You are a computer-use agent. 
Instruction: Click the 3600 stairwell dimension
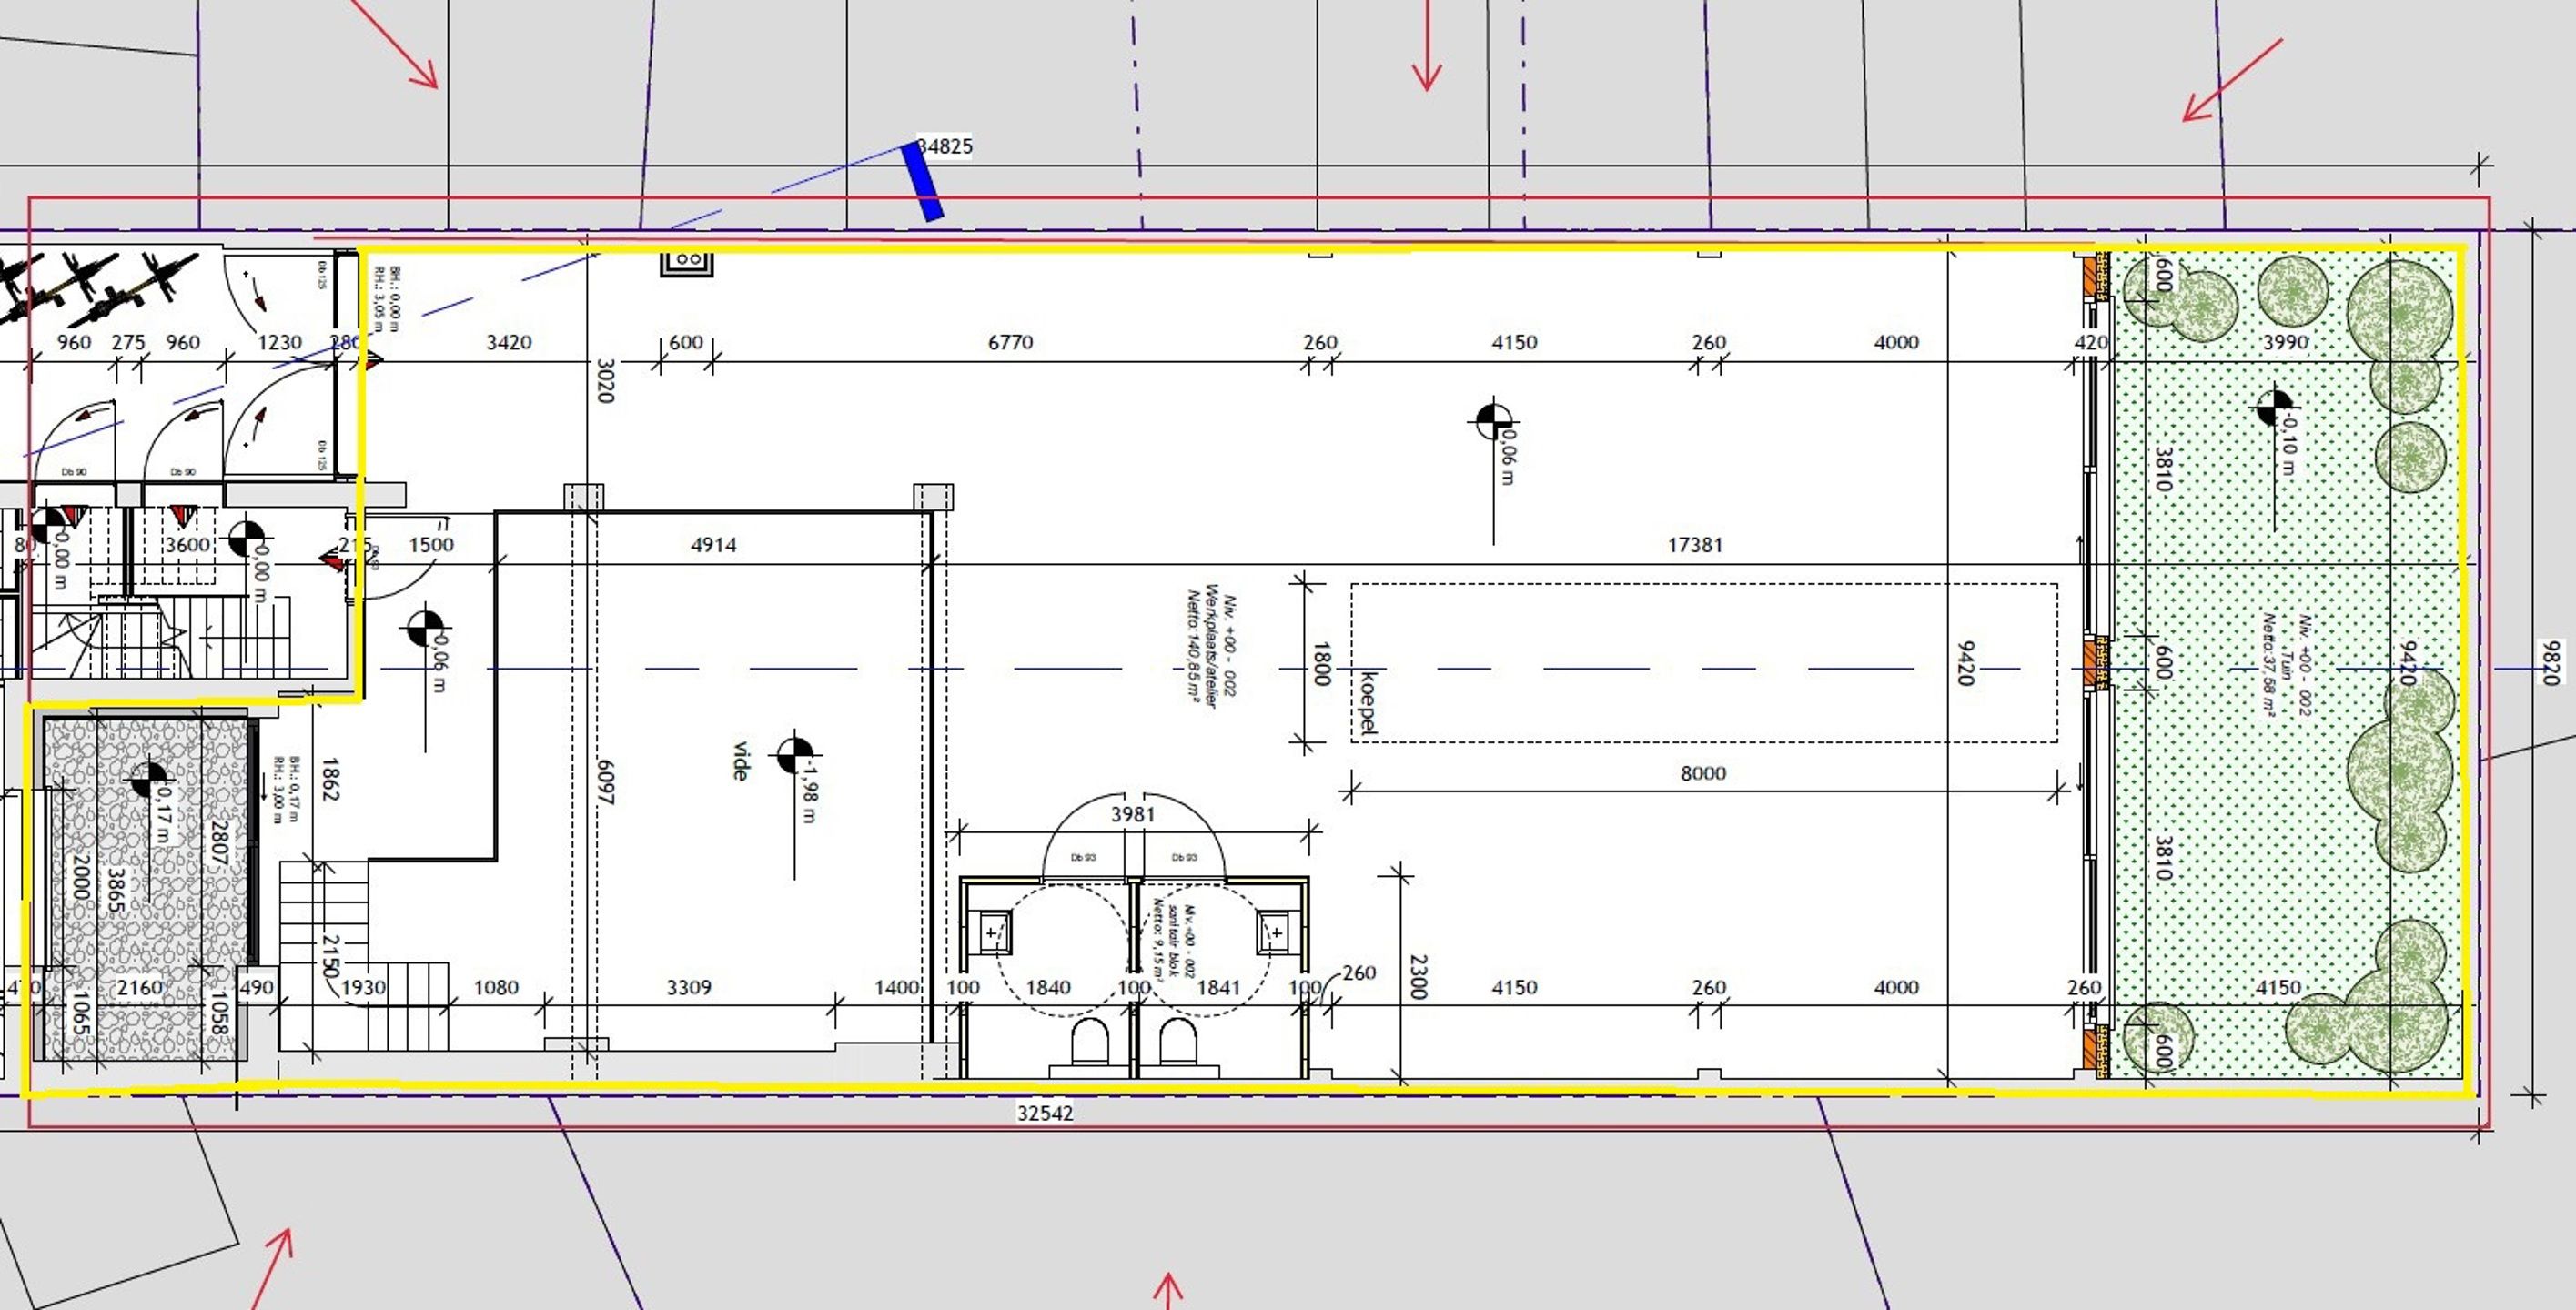click(x=187, y=545)
